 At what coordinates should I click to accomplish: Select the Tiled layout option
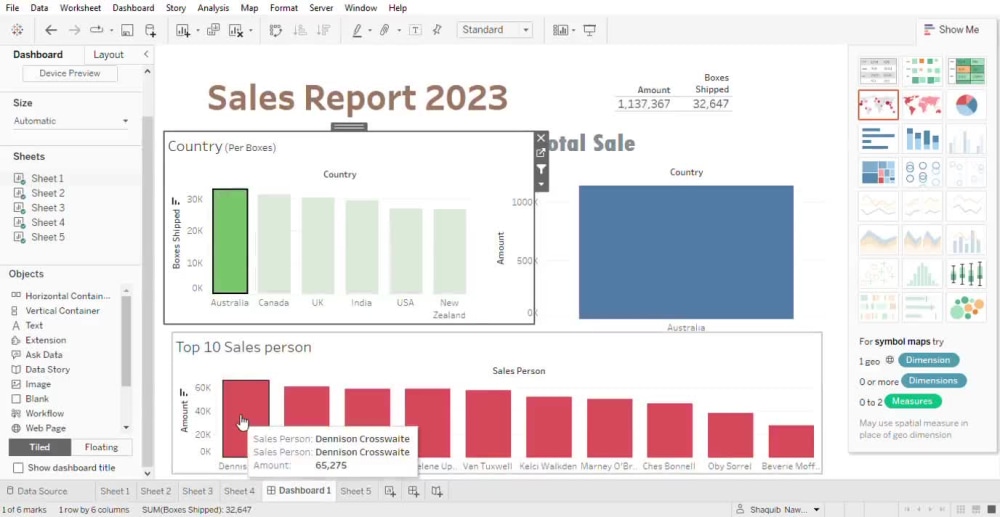point(40,447)
